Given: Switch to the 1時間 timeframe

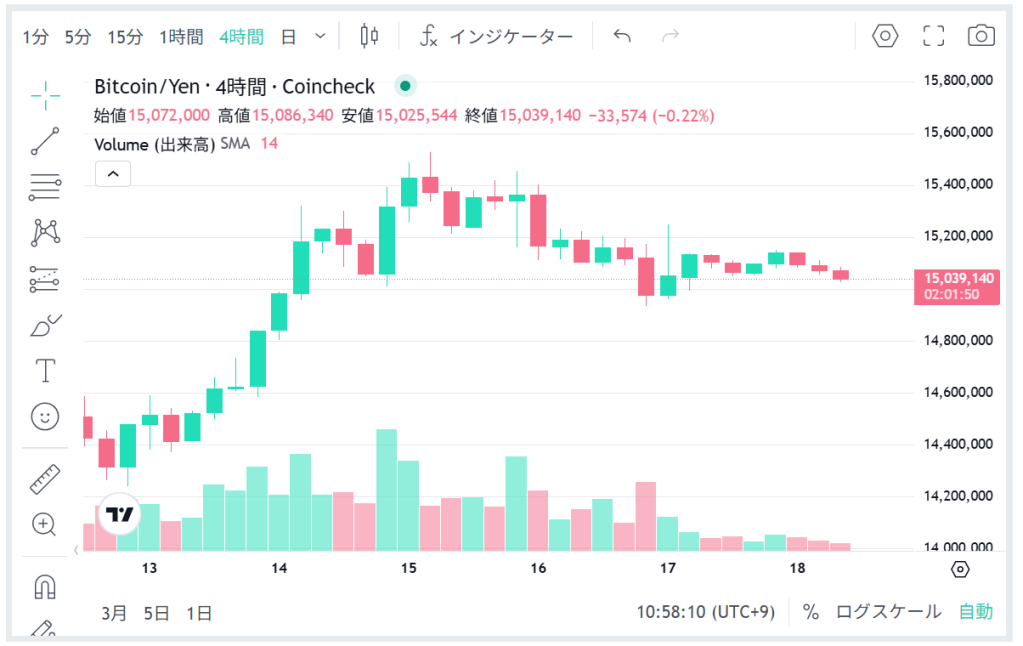Looking at the screenshot, I should 181,37.
